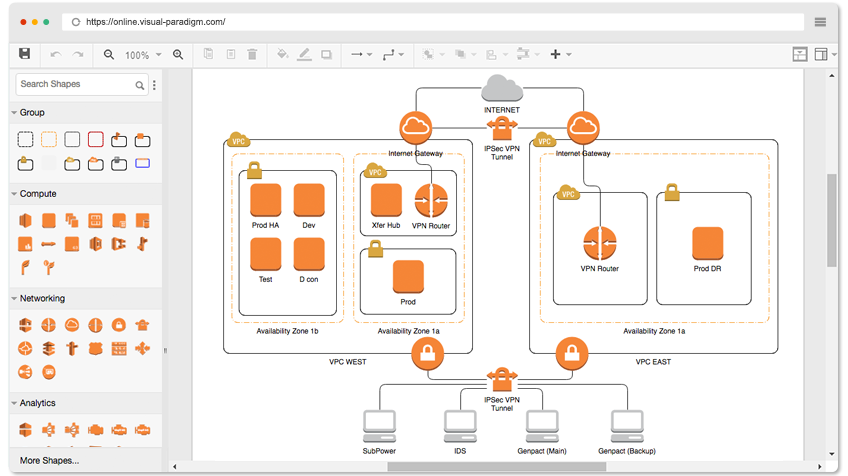Click the Save floppy disk icon
This screenshot has height=476, width=848.
(24, 54)
